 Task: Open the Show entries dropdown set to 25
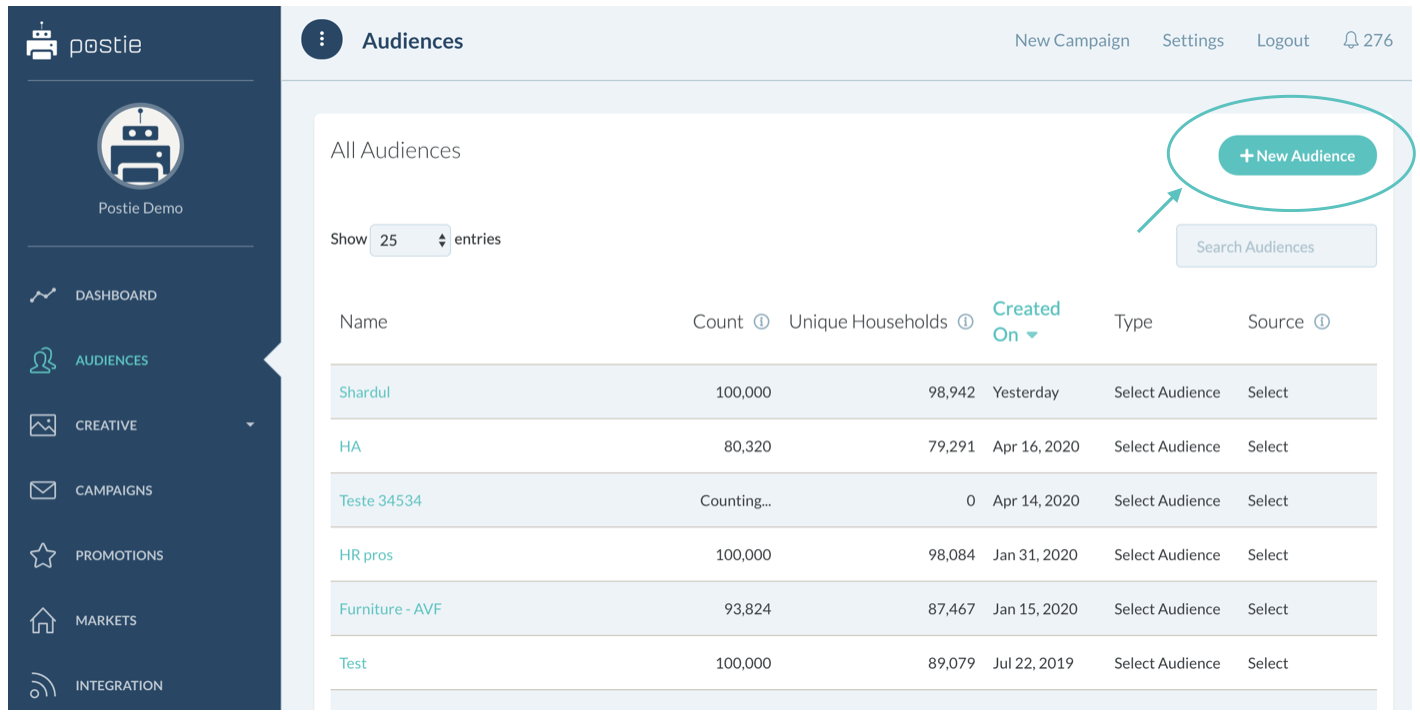(x=410, y=240)
